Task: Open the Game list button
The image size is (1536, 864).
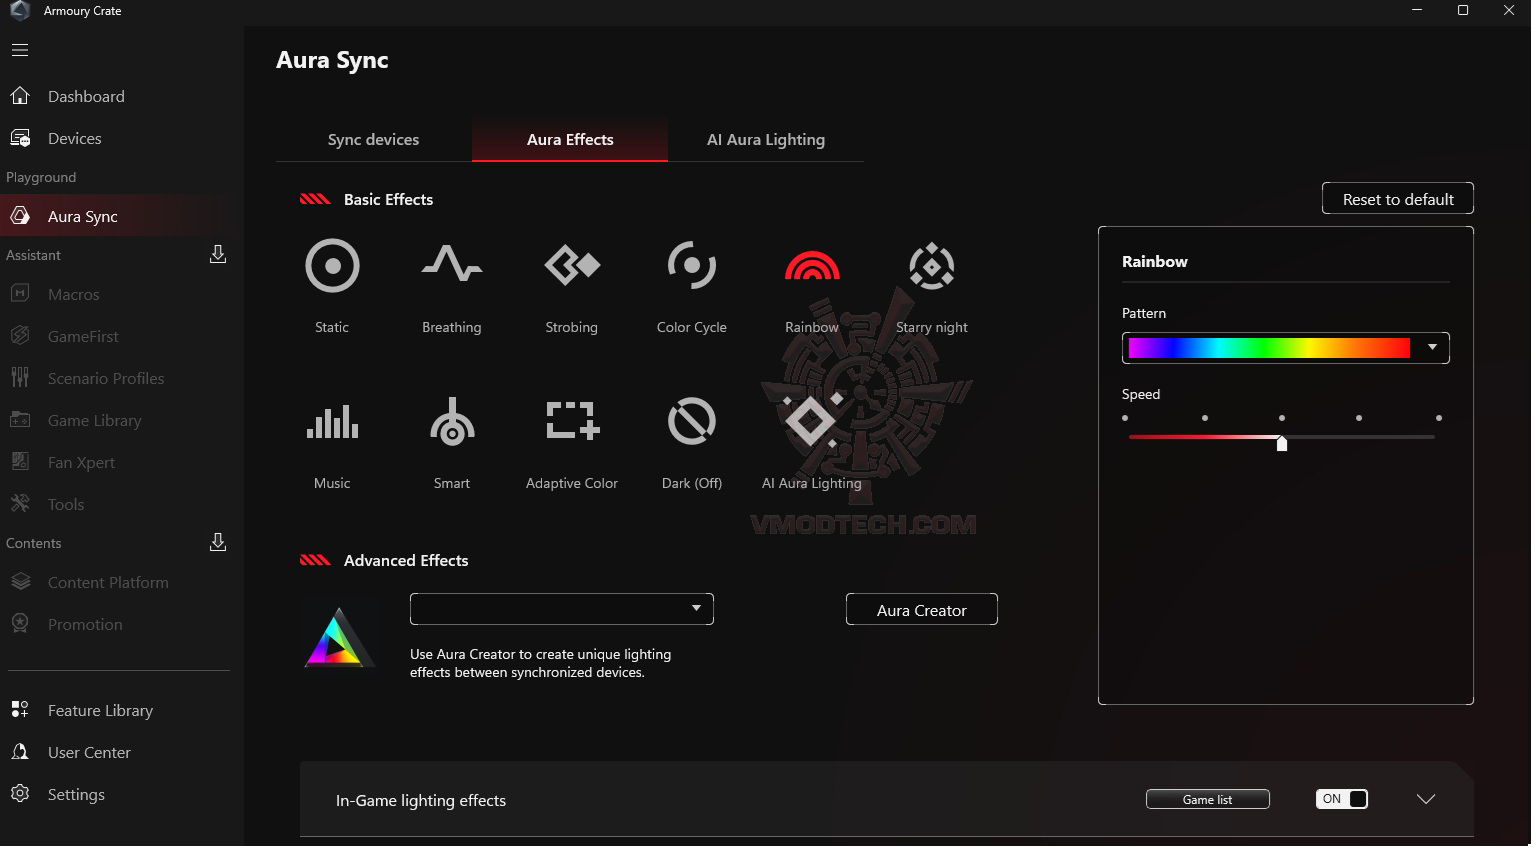Action: pos(1208,799)
